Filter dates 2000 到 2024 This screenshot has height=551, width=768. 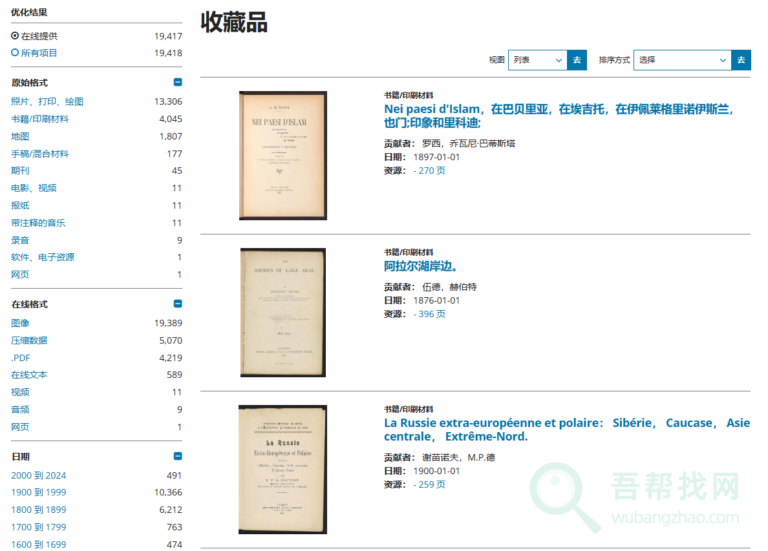(x=38, y=475)
